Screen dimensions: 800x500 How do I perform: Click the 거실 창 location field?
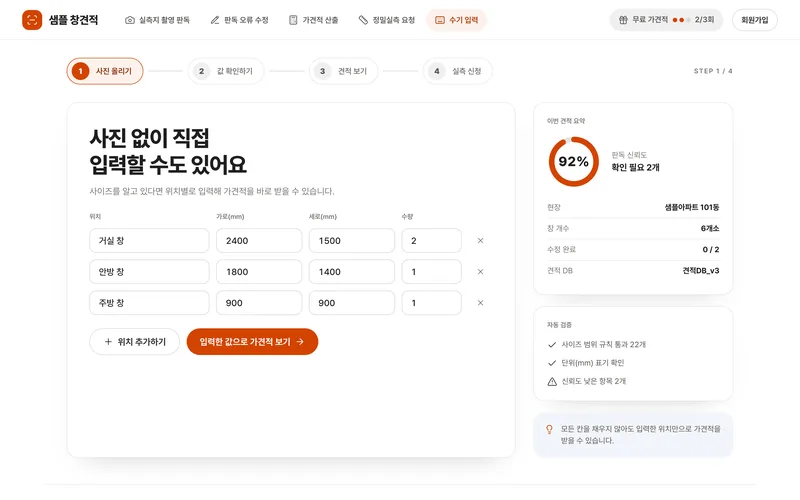coord(149,241)
